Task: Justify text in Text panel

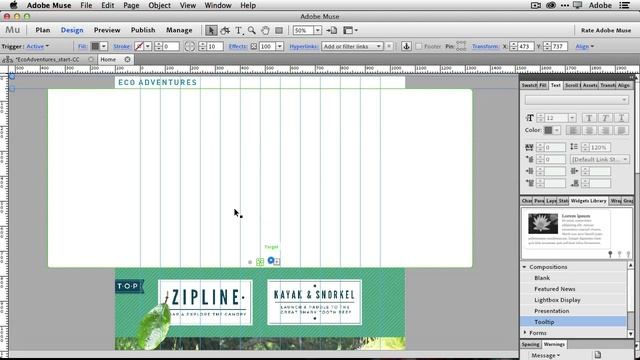Action: (621, 131)
